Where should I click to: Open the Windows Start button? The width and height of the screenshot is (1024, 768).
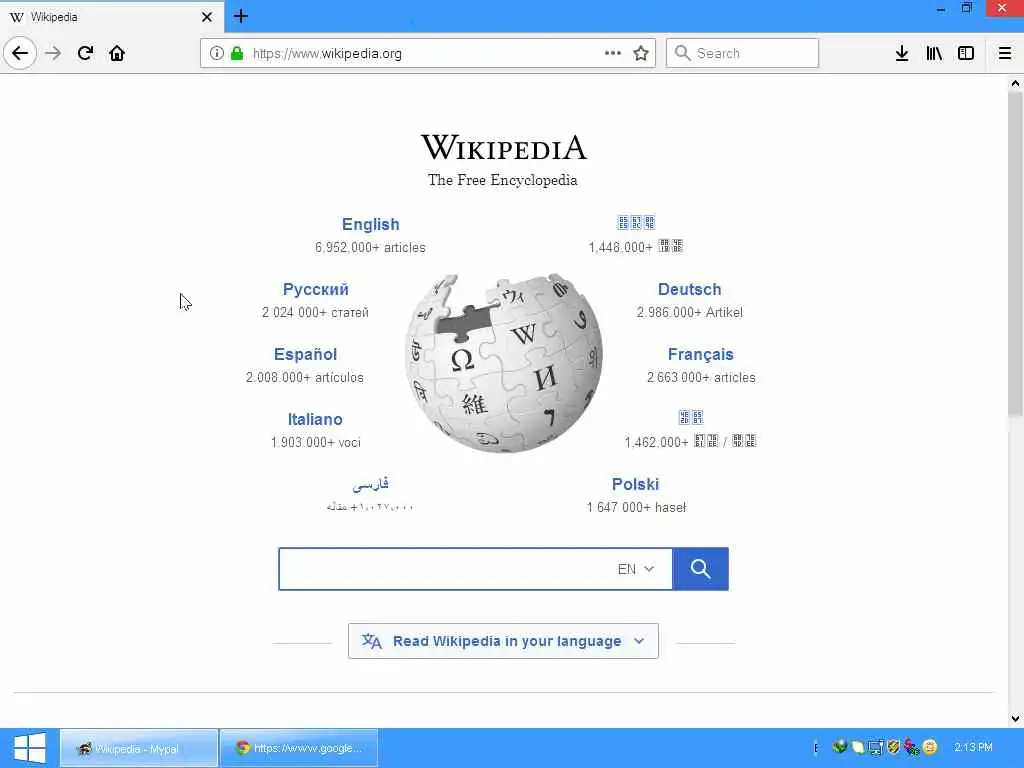pyautogui.click(x=29, y=748)
